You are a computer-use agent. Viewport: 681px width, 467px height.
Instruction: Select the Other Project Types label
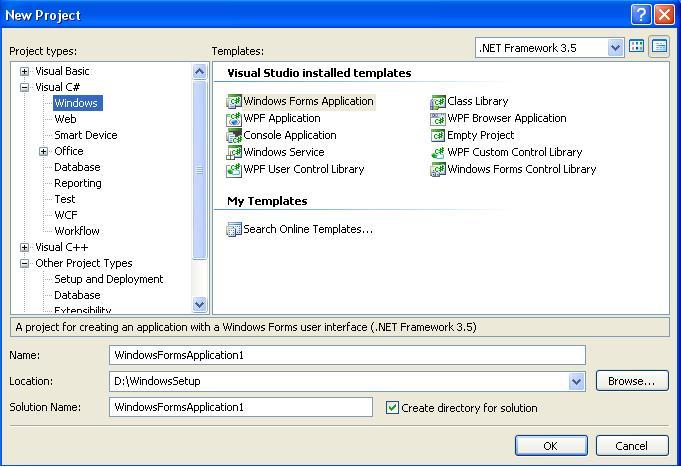point(84,263)
